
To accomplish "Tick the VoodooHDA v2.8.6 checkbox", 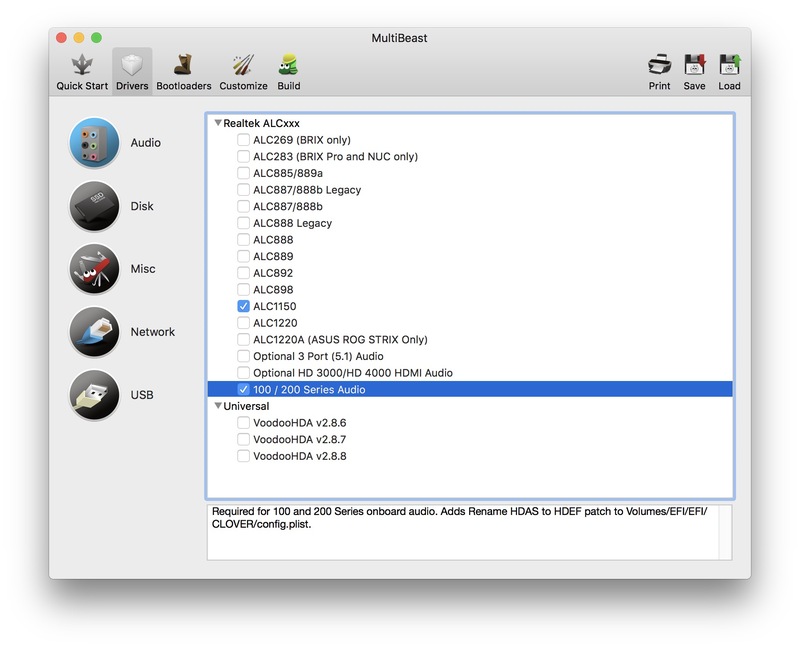I will [243, 422].
